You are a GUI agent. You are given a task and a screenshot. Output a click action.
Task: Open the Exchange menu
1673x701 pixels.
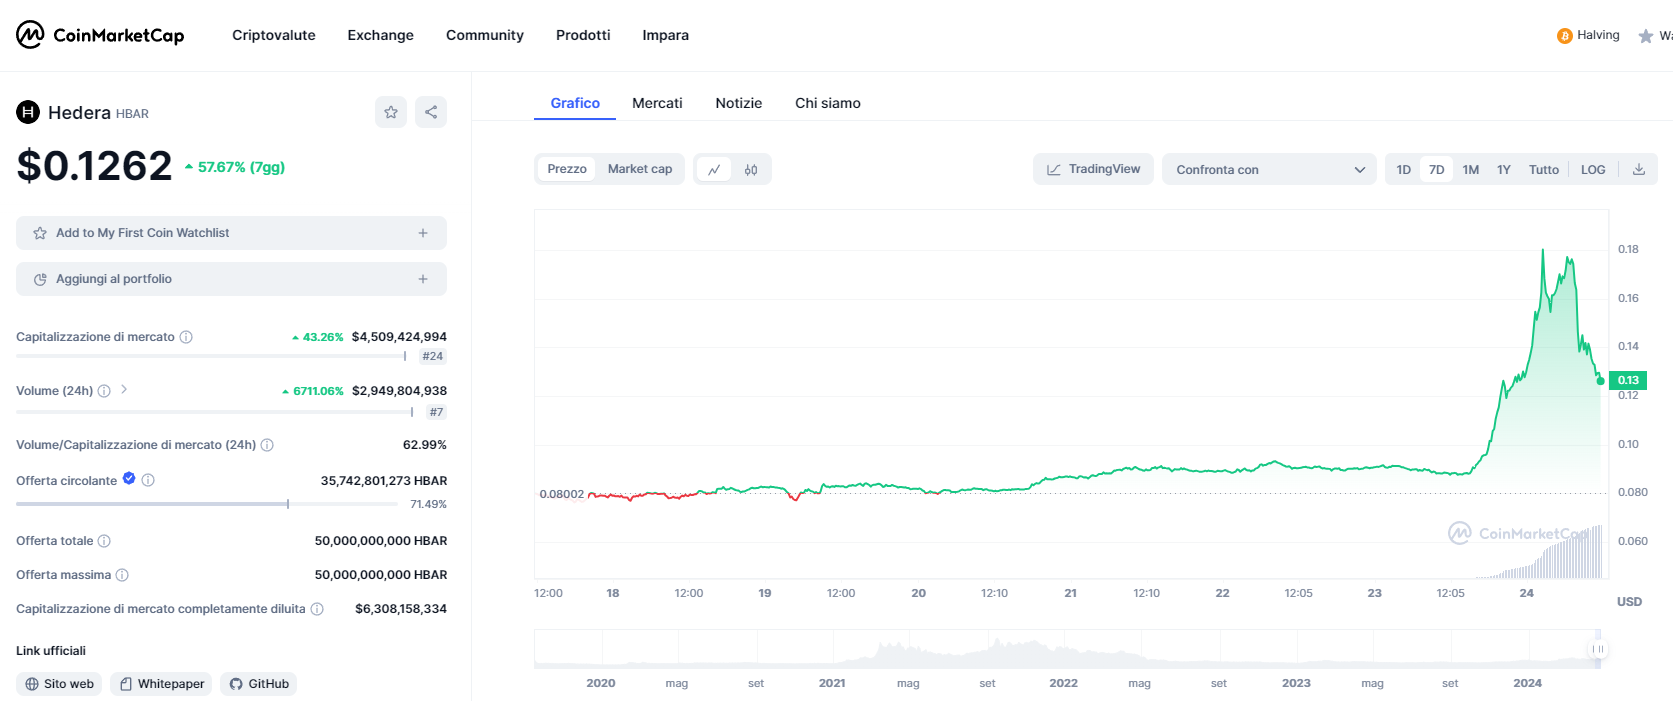click(381, 35)
